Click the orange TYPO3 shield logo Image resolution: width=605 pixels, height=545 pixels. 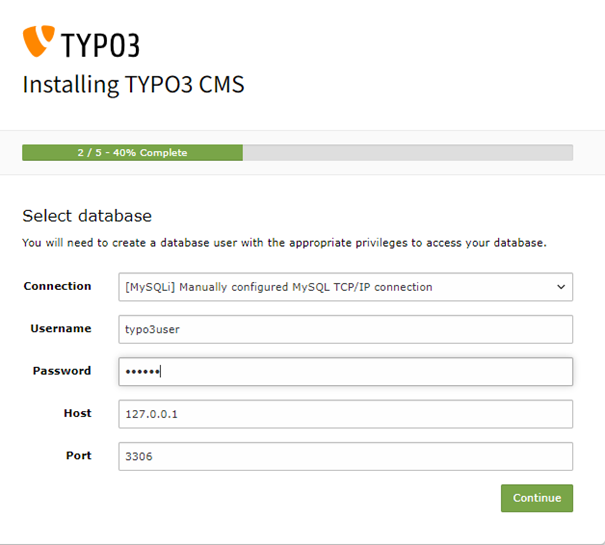coord(39,41)
